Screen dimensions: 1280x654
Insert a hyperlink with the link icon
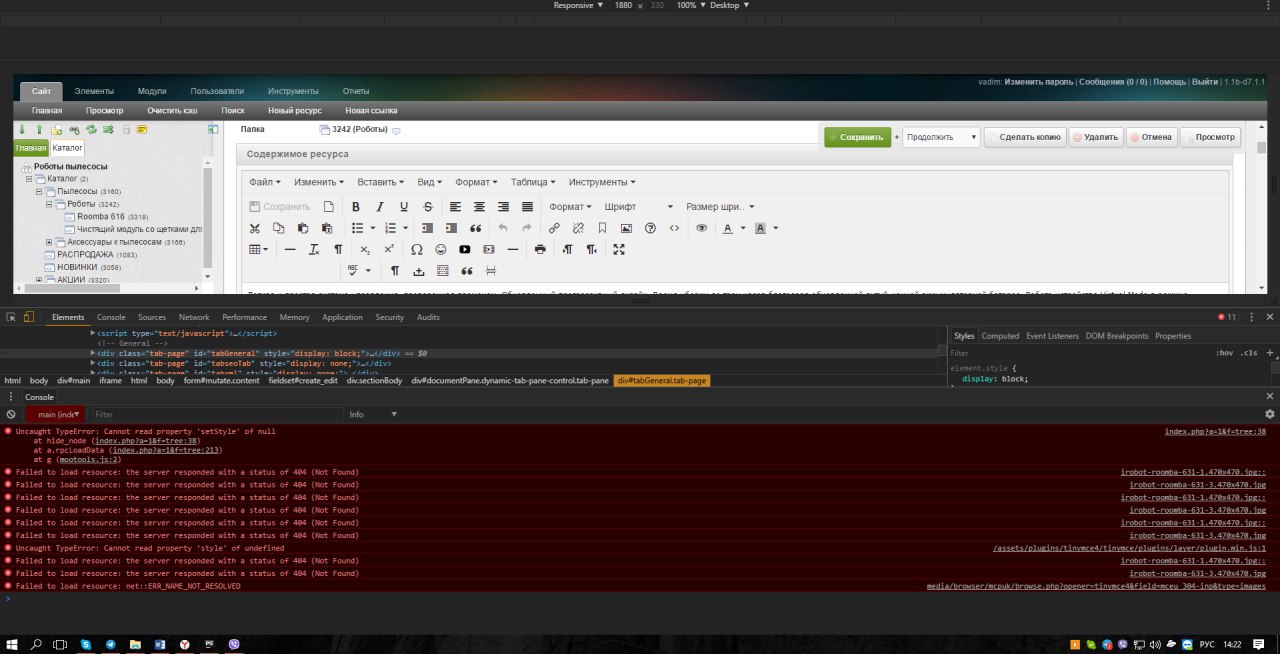[x=554, y=228]
